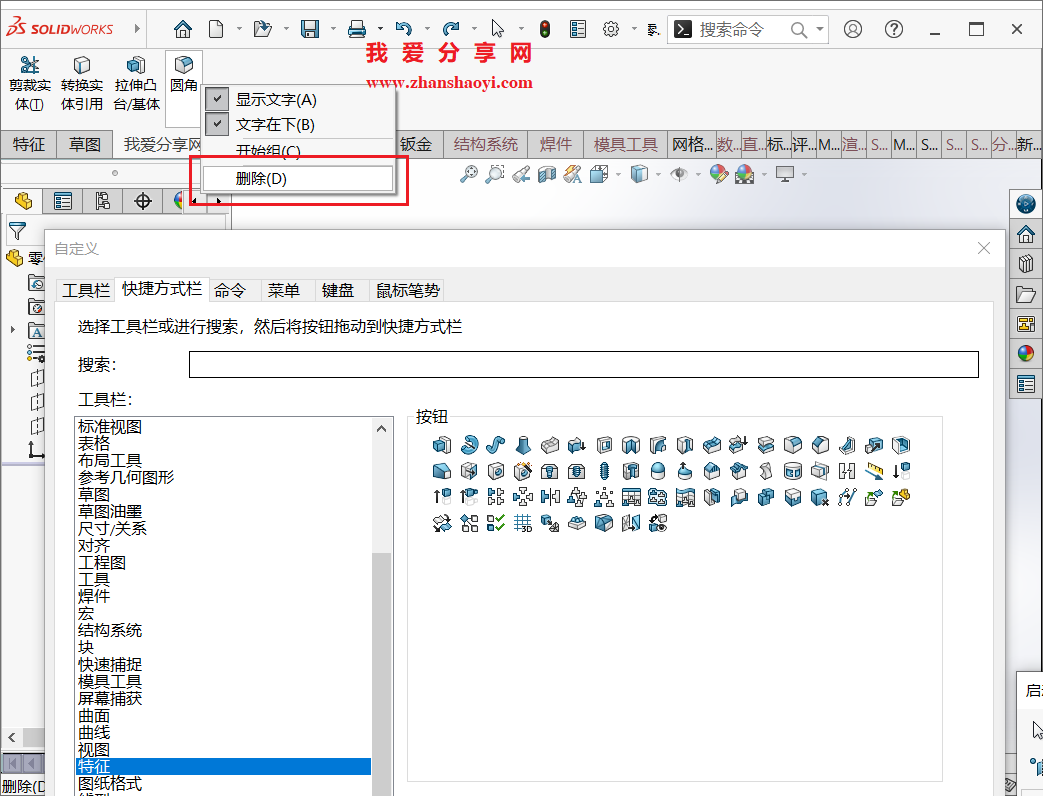Image resolution: width=1043 pixels, height=796 pixels.
Task: Open the 搜索命令 search dropdown arrow
Action: [x=818, y=28]
